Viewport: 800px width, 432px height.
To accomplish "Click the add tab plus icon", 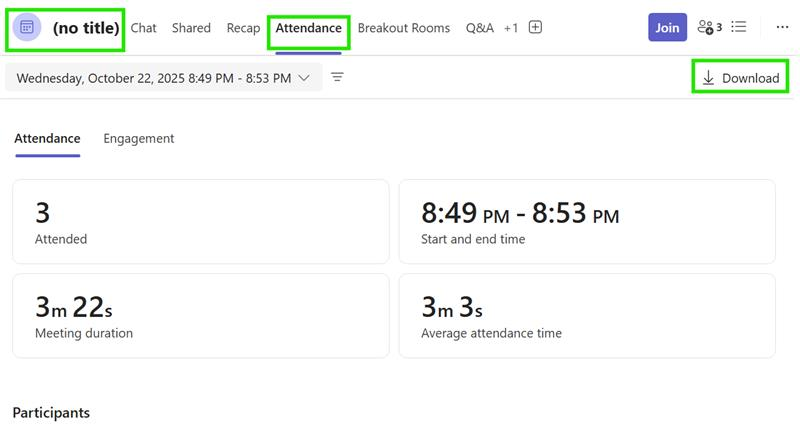I will [x=535, y=28].
